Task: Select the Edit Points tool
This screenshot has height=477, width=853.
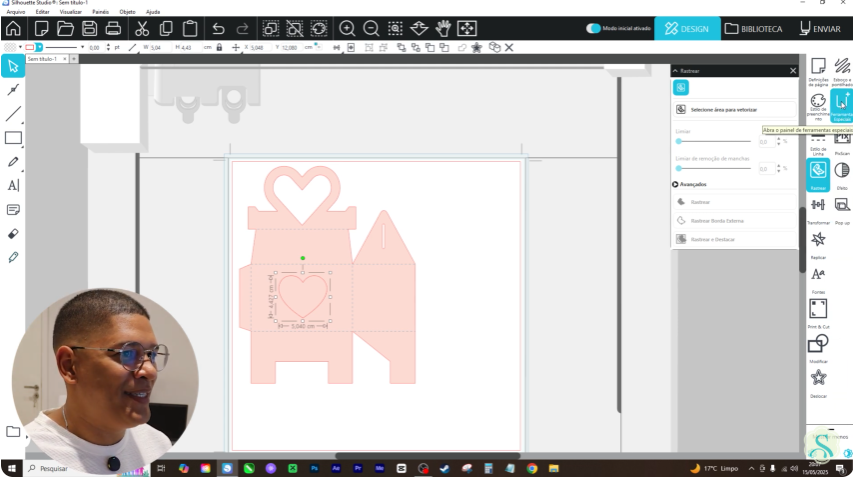Action: 13,90
